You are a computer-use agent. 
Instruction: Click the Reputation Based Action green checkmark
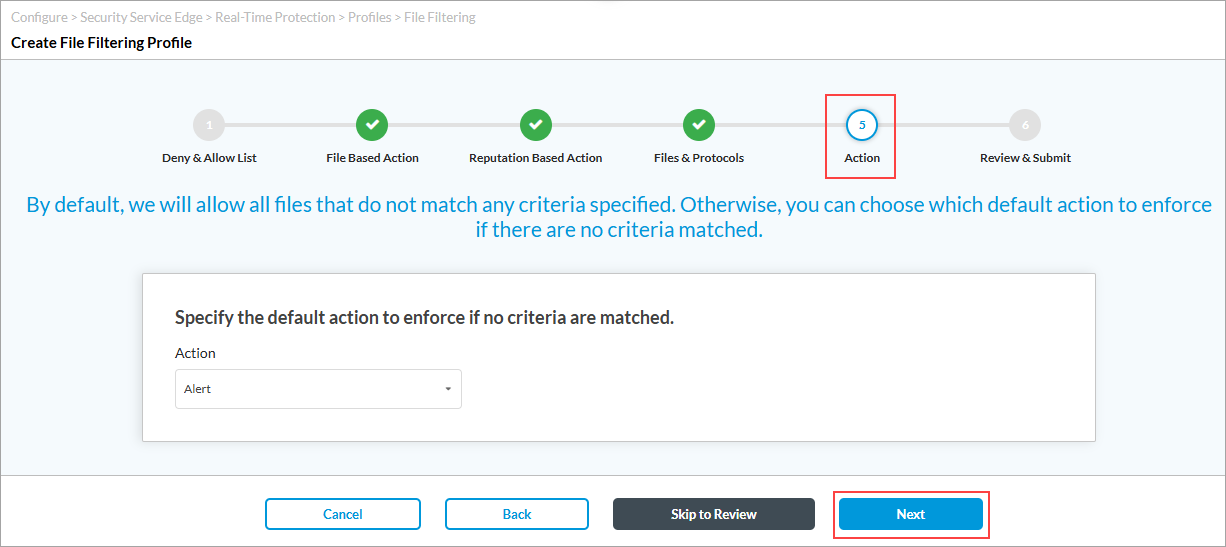coord(535,125)
